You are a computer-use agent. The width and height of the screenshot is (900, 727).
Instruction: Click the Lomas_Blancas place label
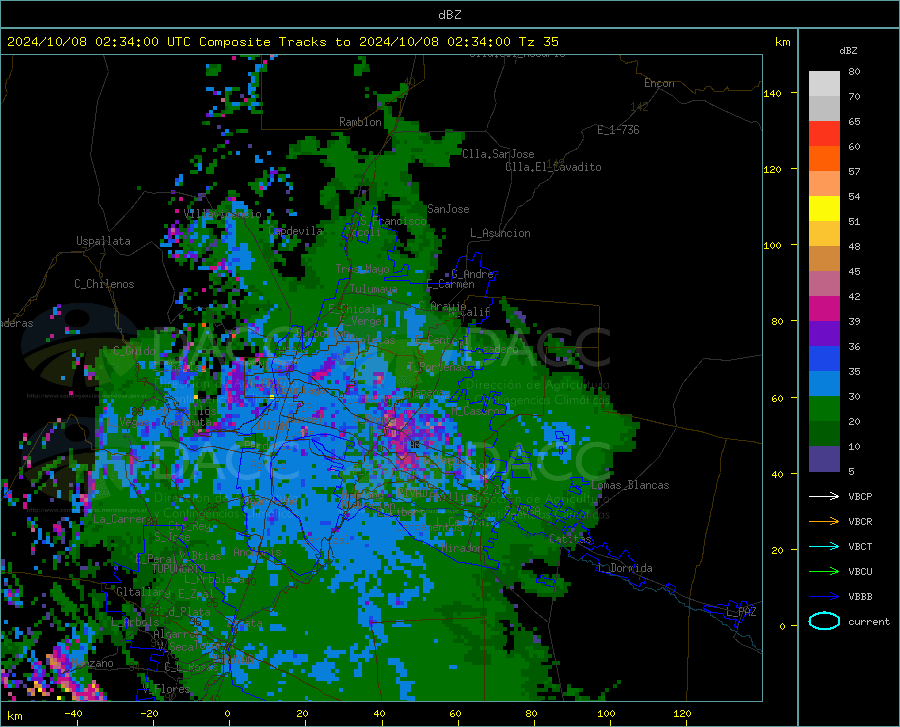pos(630,485)
